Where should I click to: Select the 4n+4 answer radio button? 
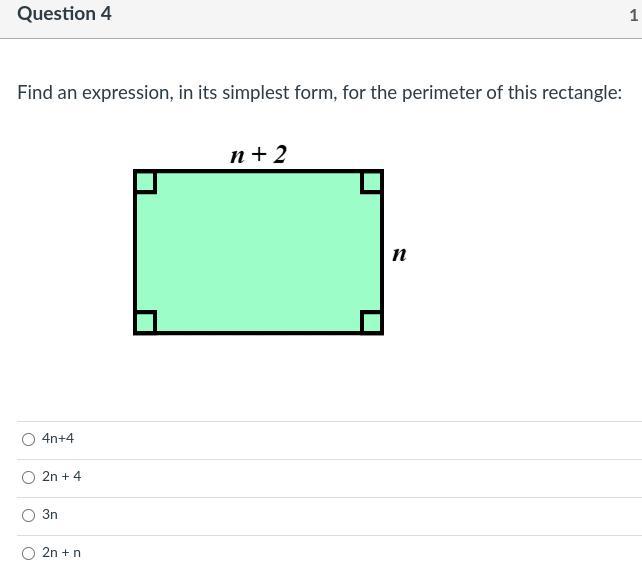pos(28,439)
